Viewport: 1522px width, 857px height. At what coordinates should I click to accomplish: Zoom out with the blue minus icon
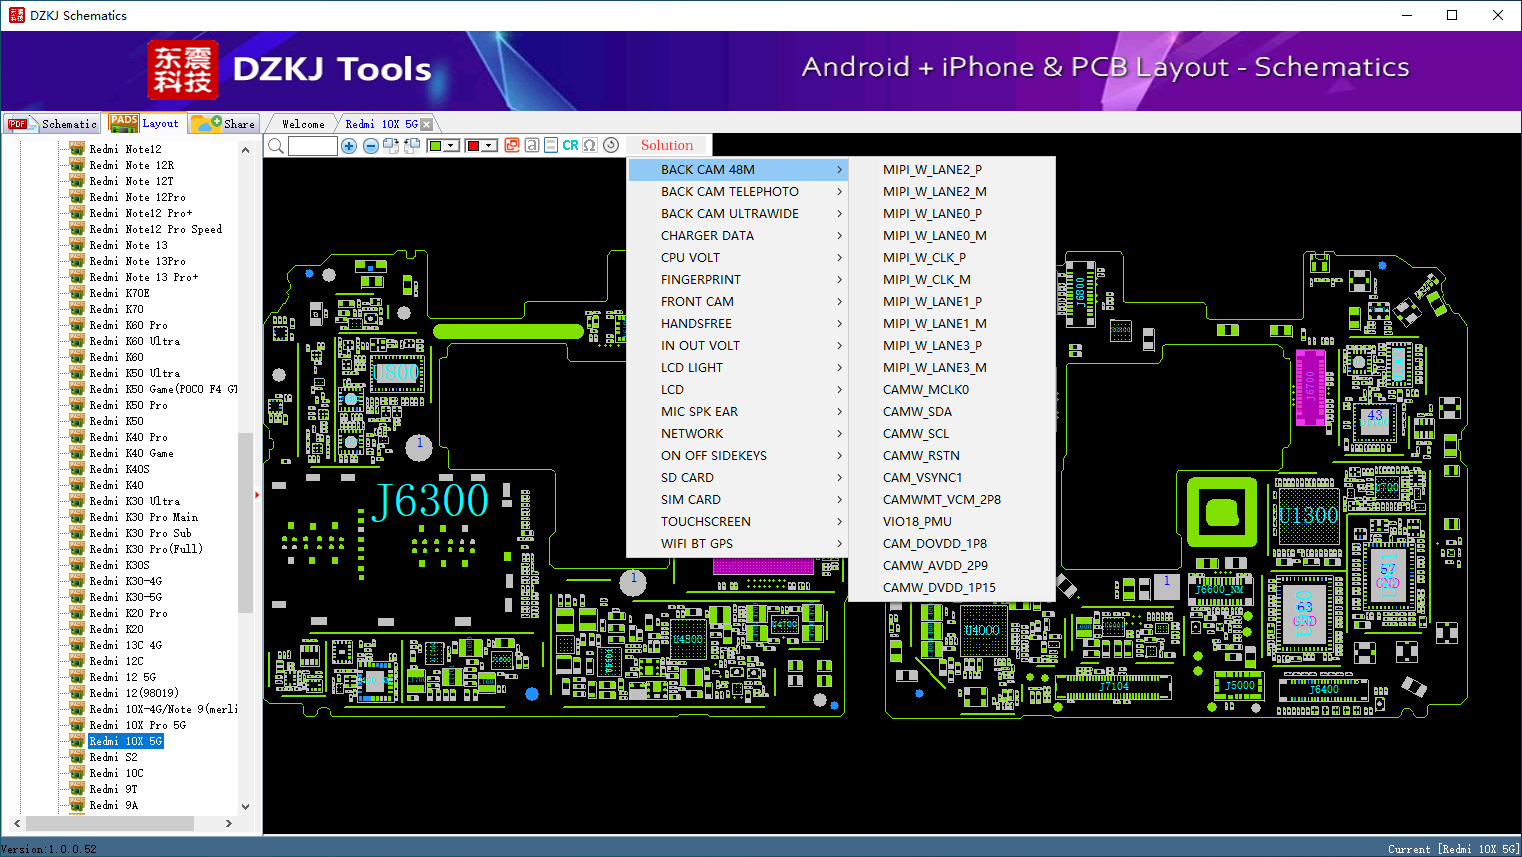coord(370,146)
